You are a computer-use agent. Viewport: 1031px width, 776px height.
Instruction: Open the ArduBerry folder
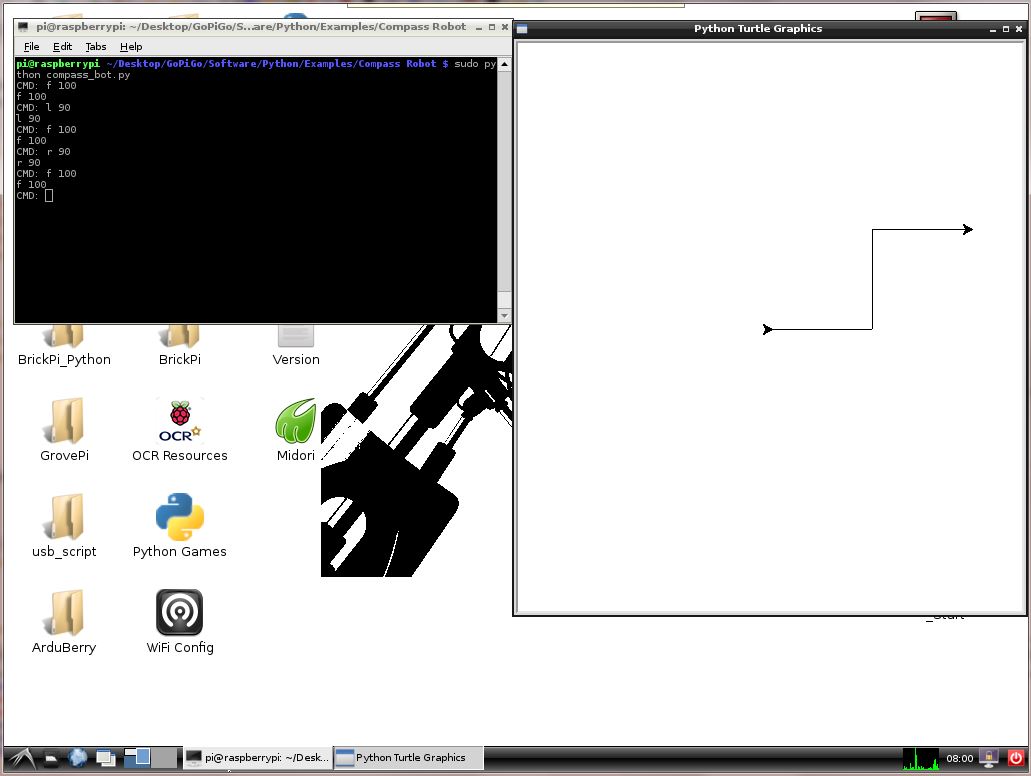pos(64,622)
